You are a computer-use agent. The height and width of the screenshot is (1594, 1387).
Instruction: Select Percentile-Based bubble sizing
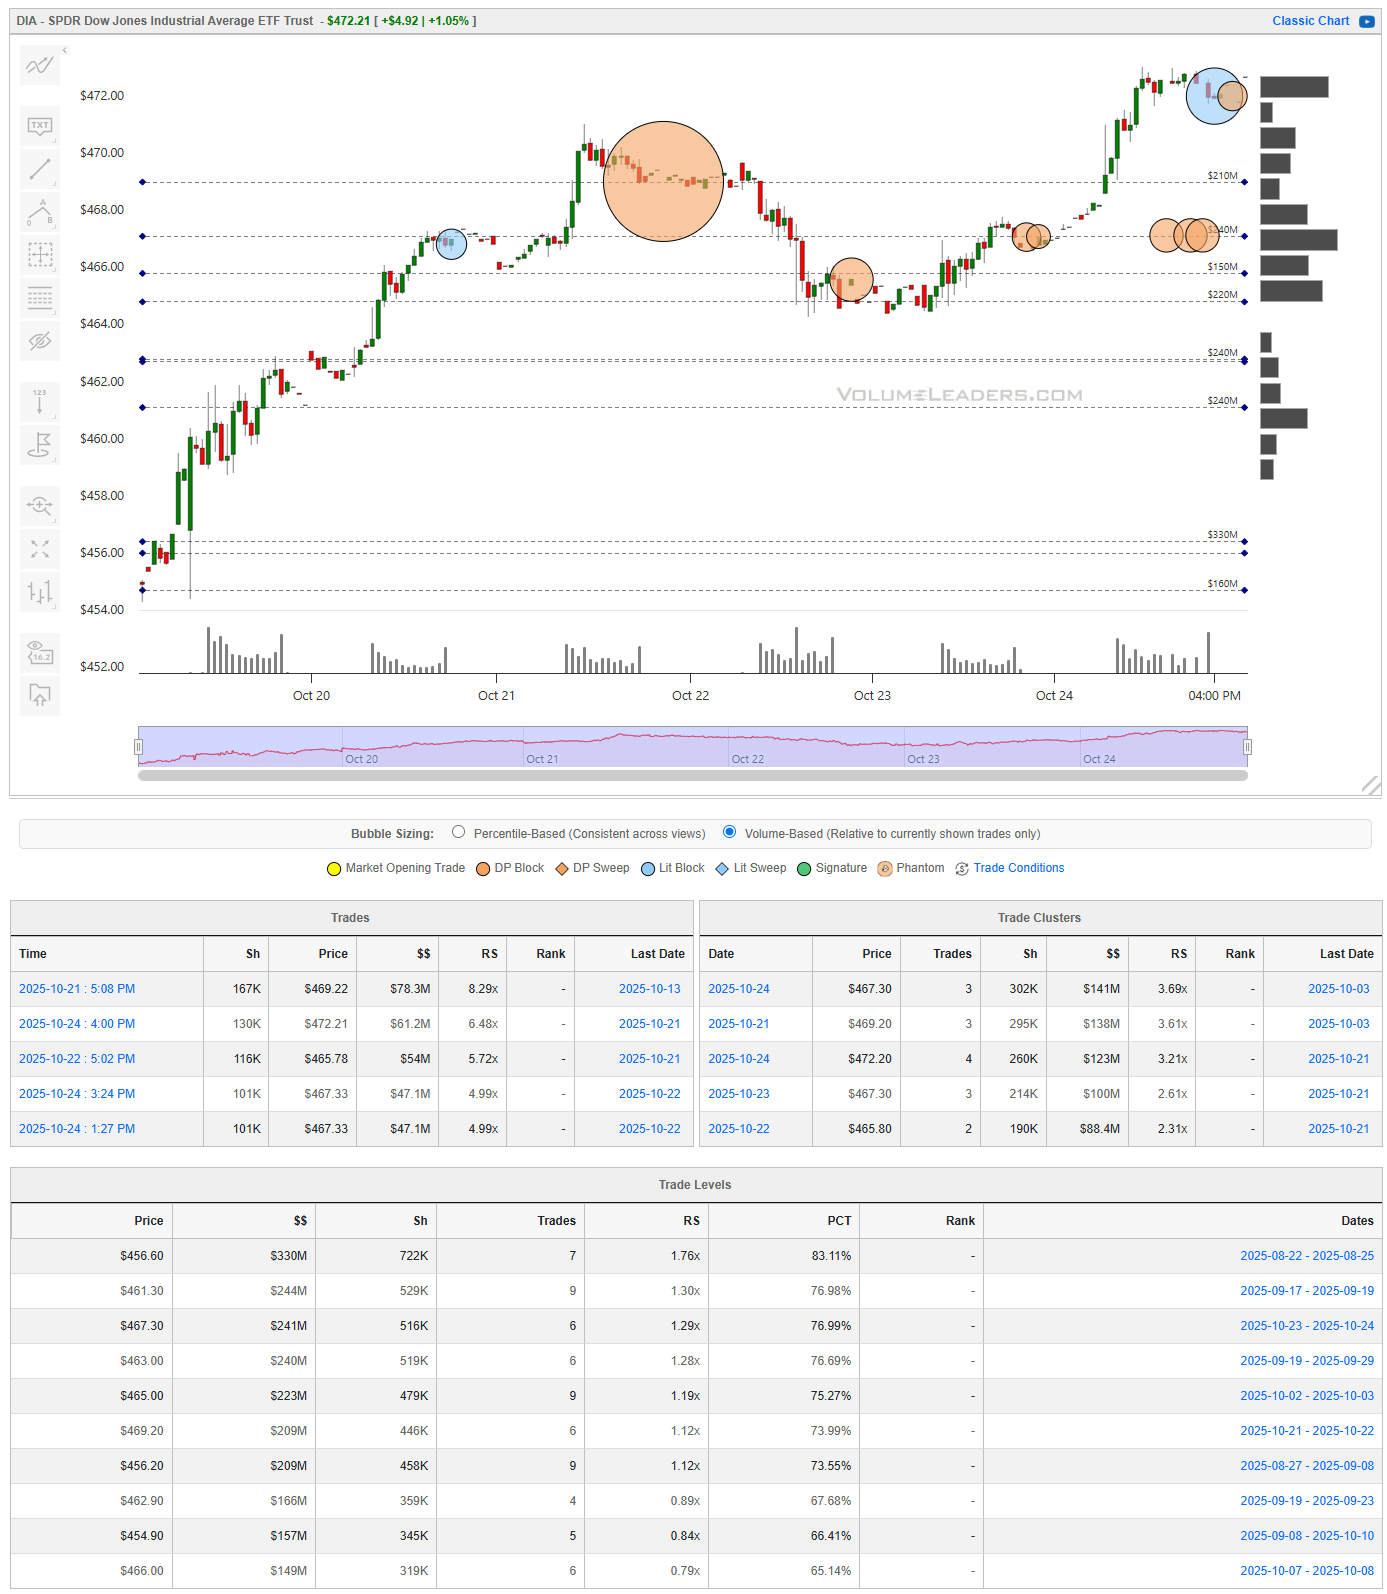(x=458, y=832)
